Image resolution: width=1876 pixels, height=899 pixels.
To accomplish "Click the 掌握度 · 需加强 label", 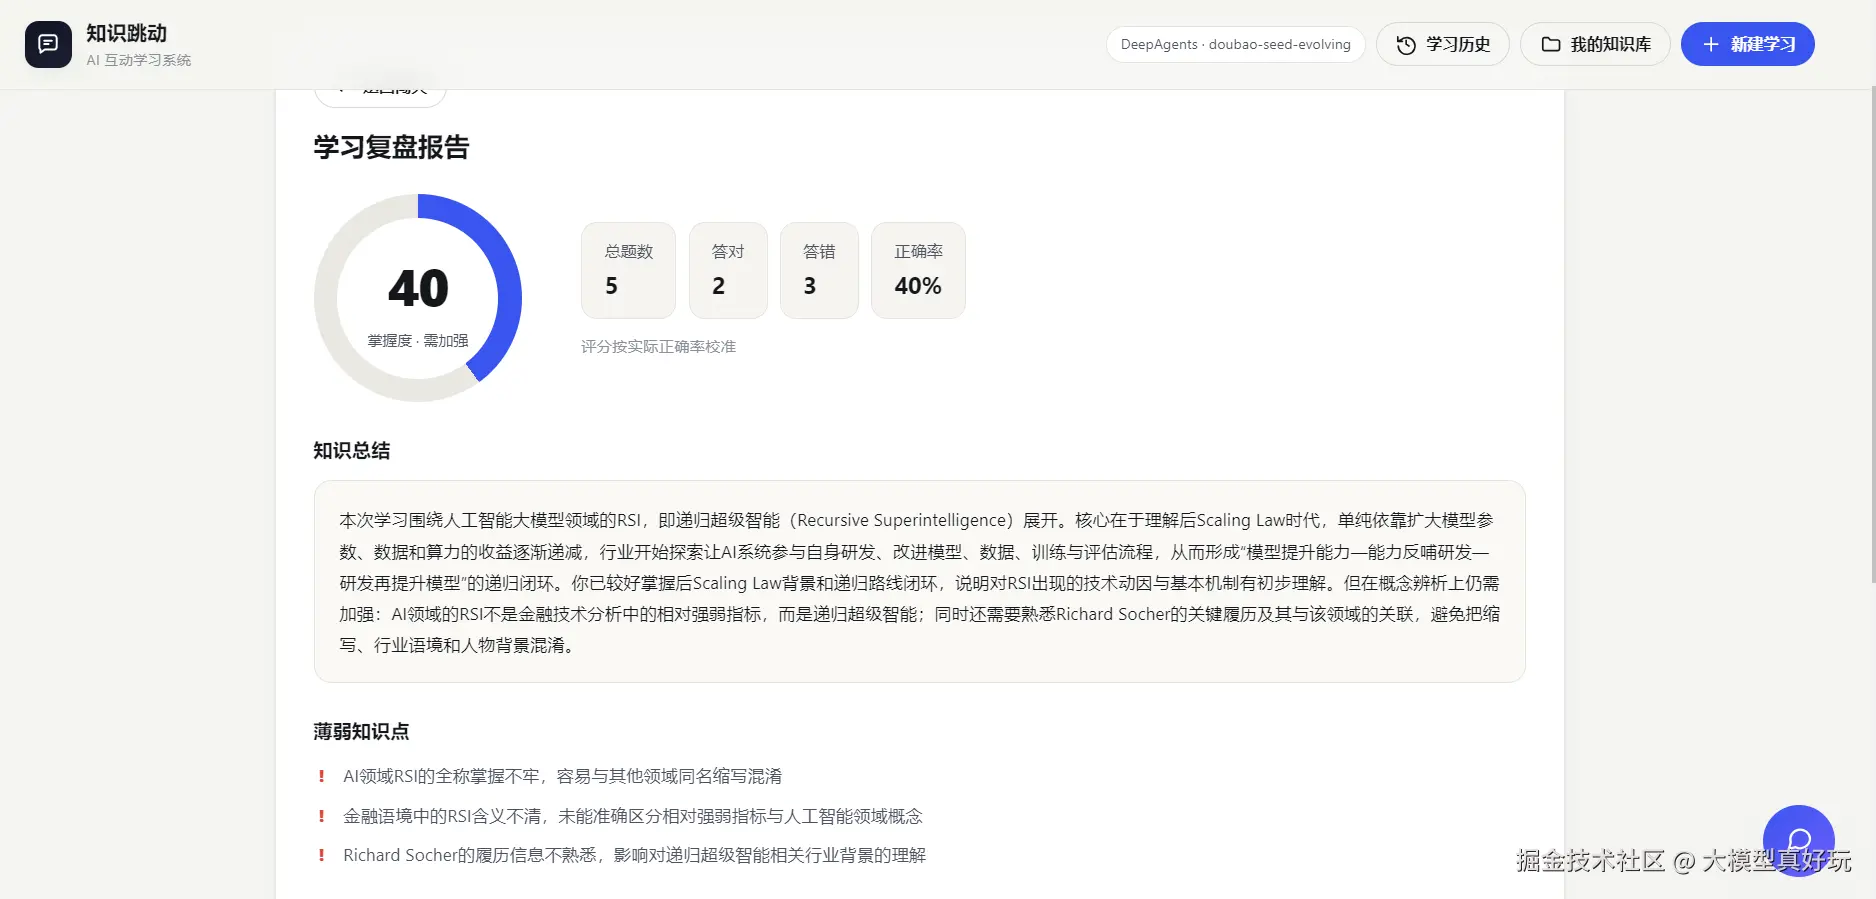I will click(x=418, y=341).
